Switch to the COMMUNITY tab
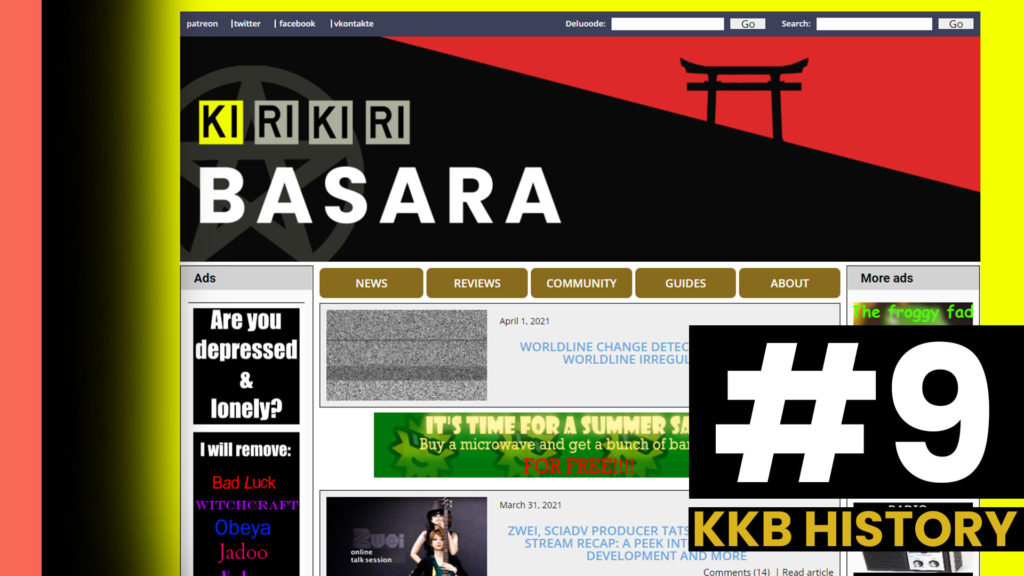1024x576 pixels. pyautogui.click(x=581, y=283)
